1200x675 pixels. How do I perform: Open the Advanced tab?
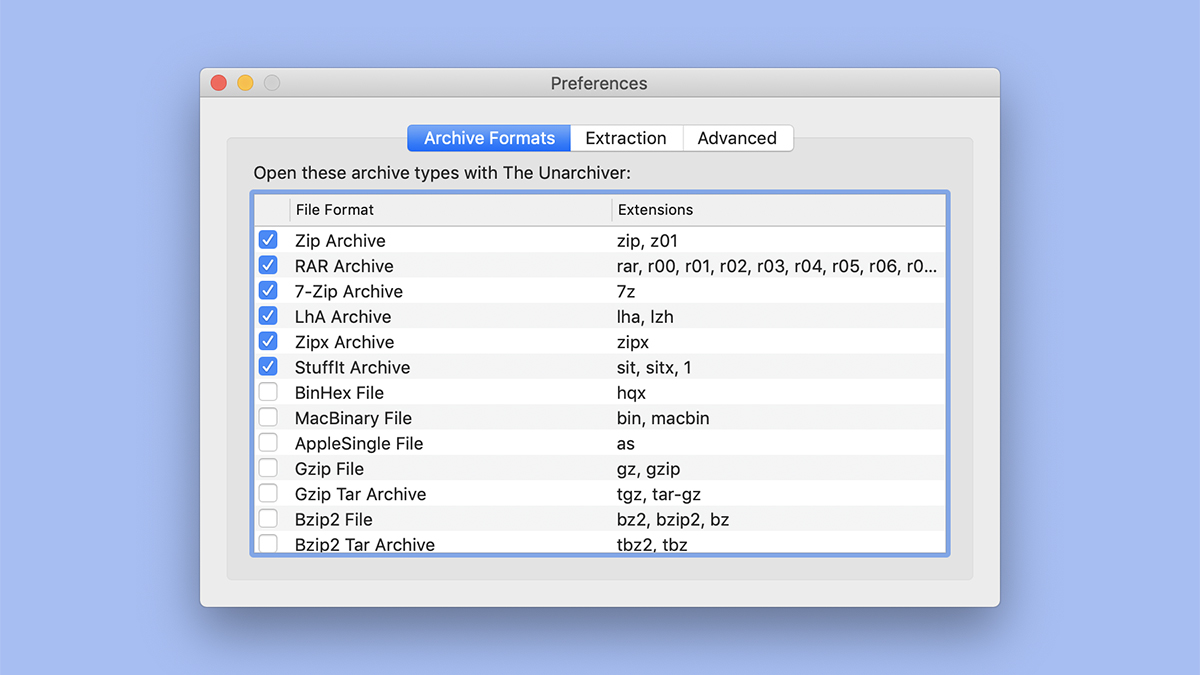click(x=738, y=138)
